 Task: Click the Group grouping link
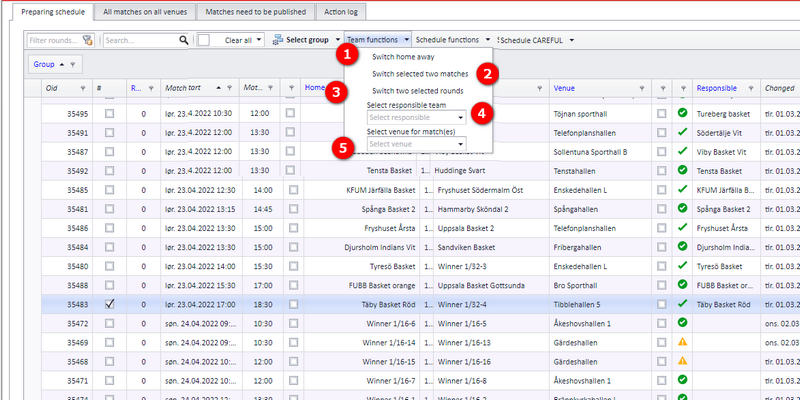pos(44,64)
